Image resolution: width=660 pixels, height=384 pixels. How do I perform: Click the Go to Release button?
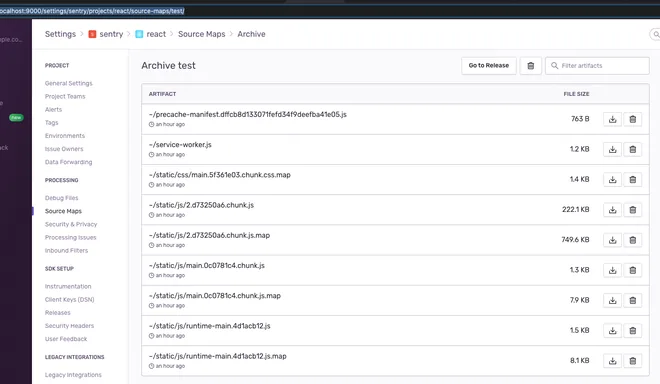click(489, 66)
